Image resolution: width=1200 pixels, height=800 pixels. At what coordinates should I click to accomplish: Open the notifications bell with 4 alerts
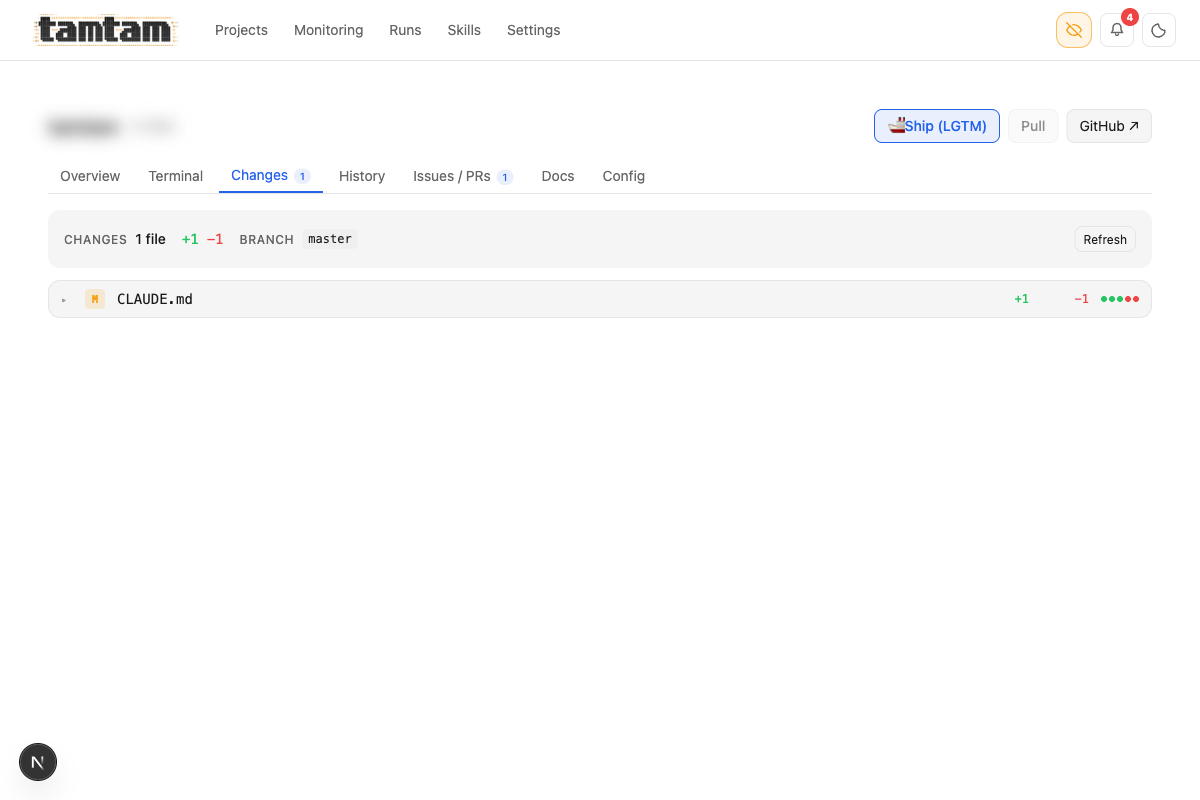(1116, 30)
